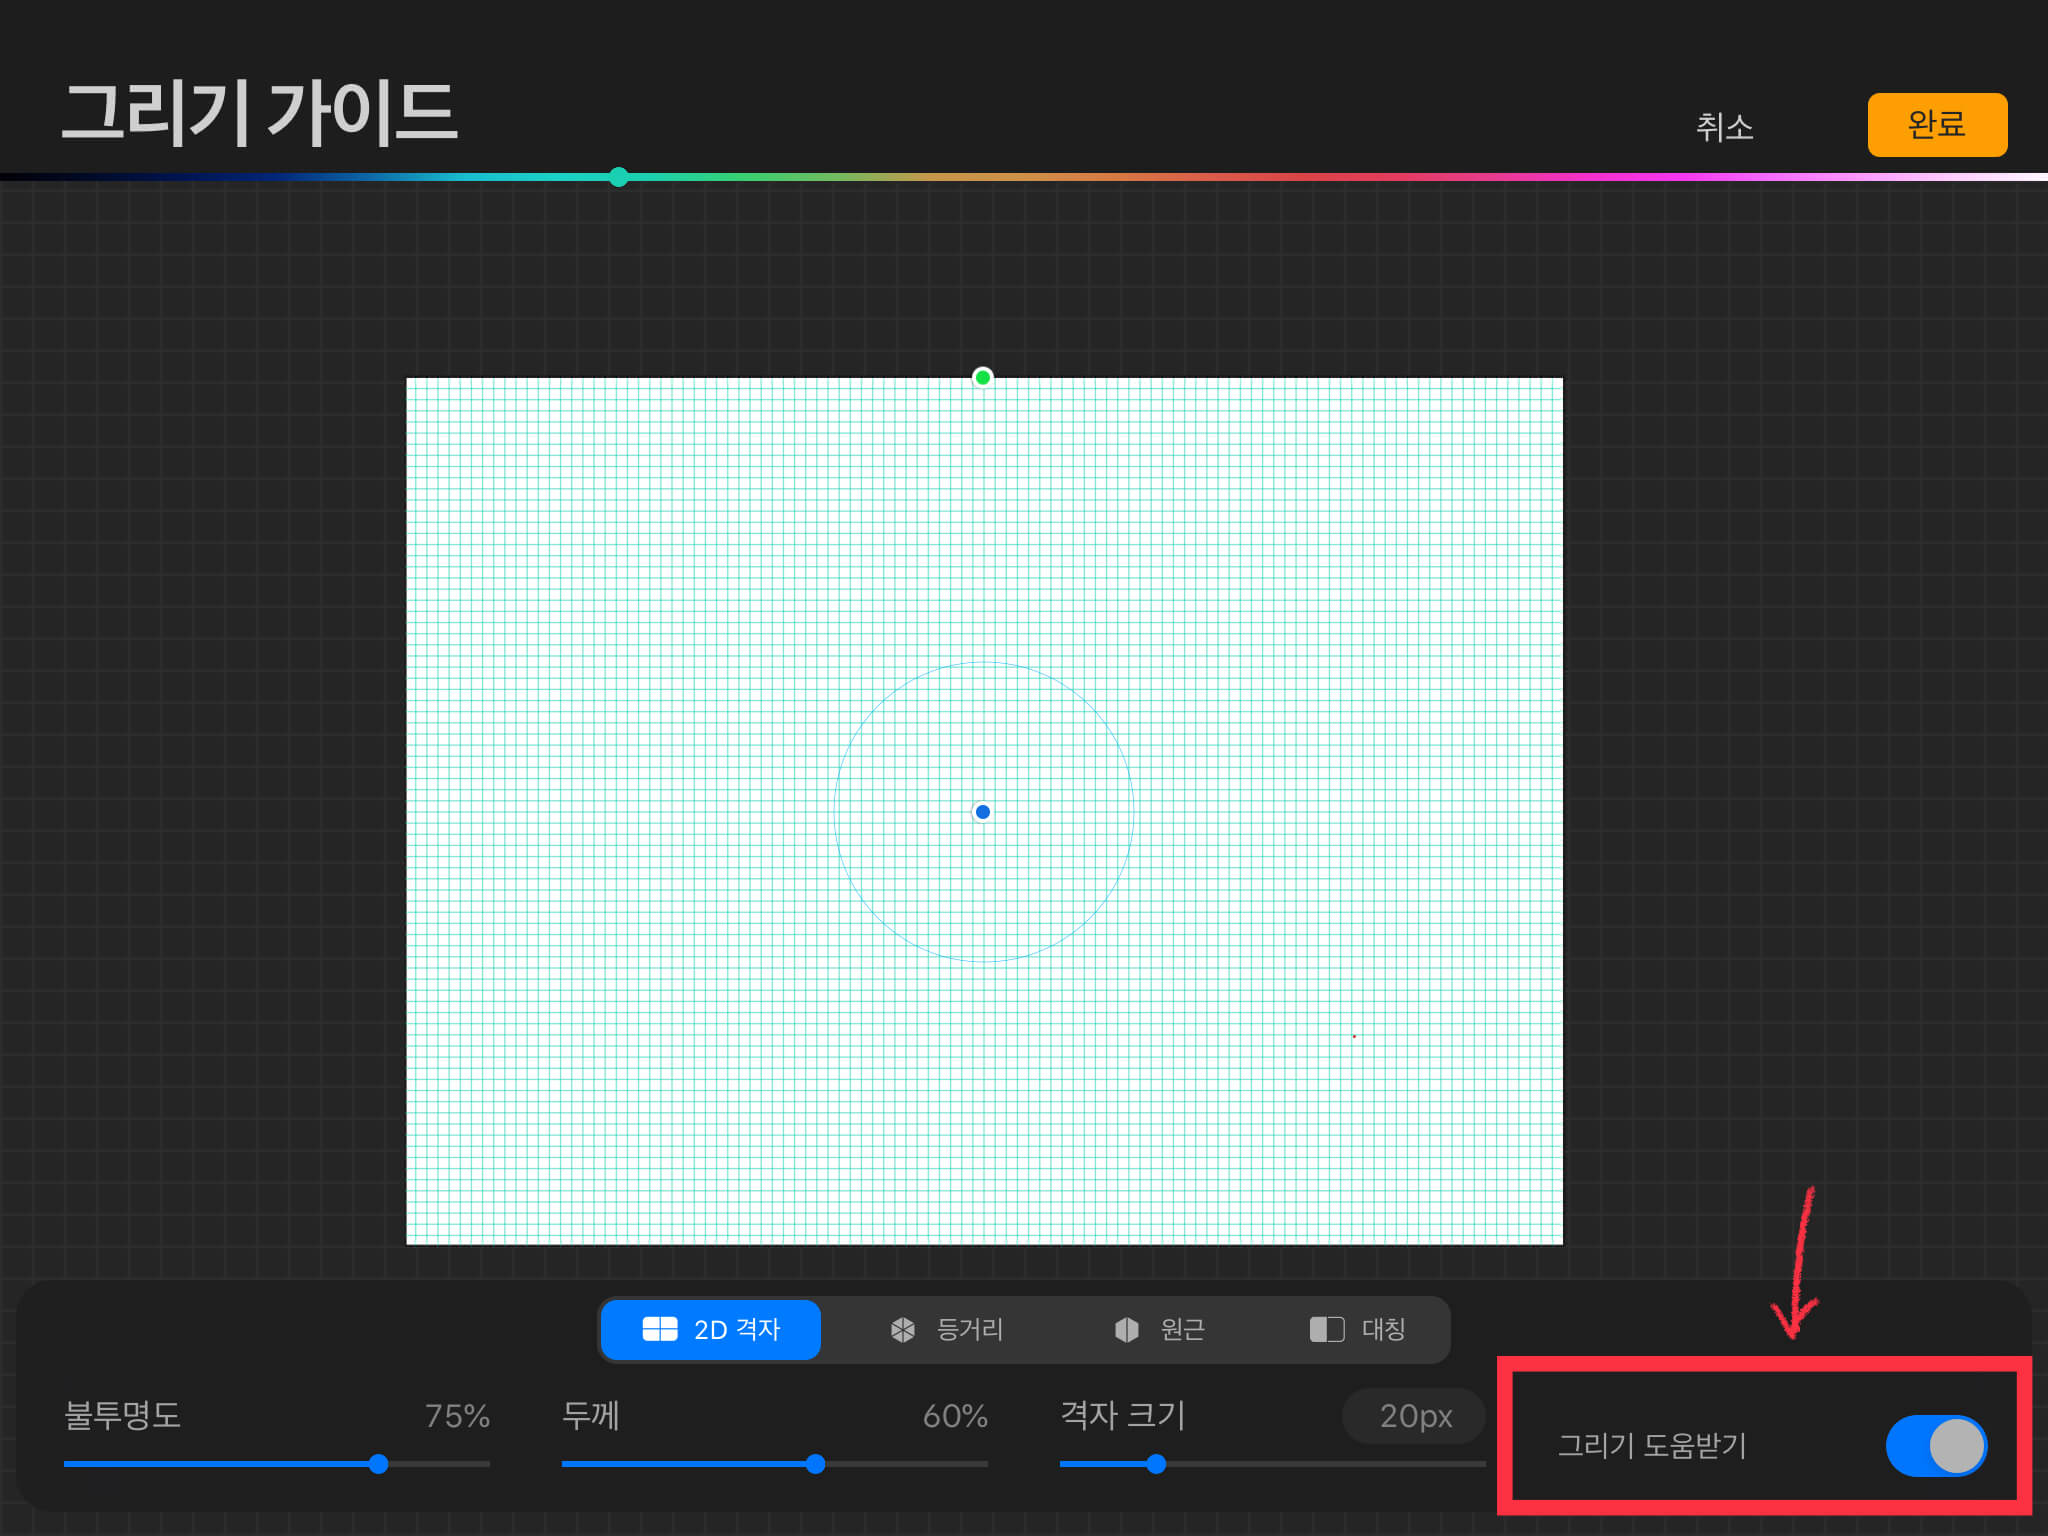The image size is (2048, 1536).
Task: Select the 2D 격자 tab
Action: [737, 1330]
